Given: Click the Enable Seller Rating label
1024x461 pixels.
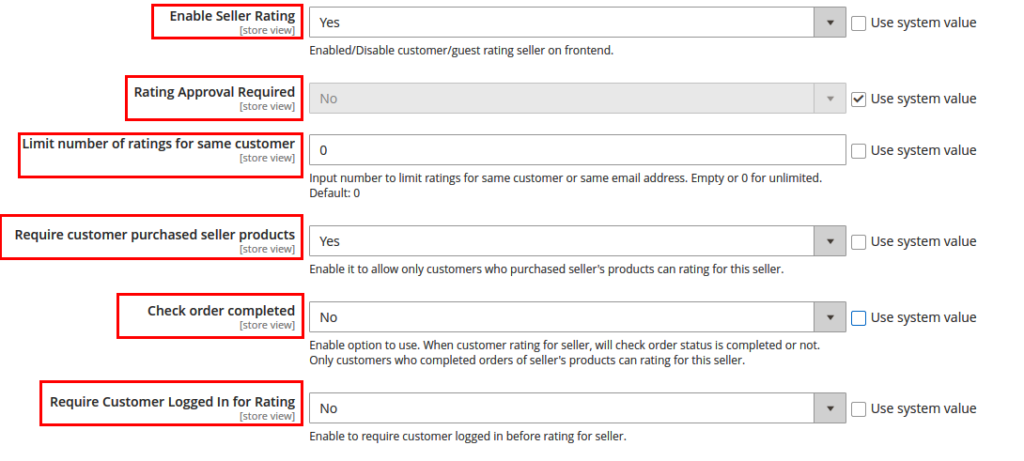Looking at the screenshot, I should (x=232, y=16).
